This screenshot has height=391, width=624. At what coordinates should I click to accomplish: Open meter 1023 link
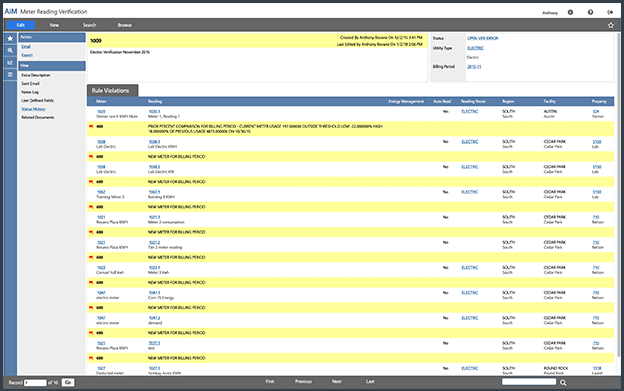click(x=101, y=268)
